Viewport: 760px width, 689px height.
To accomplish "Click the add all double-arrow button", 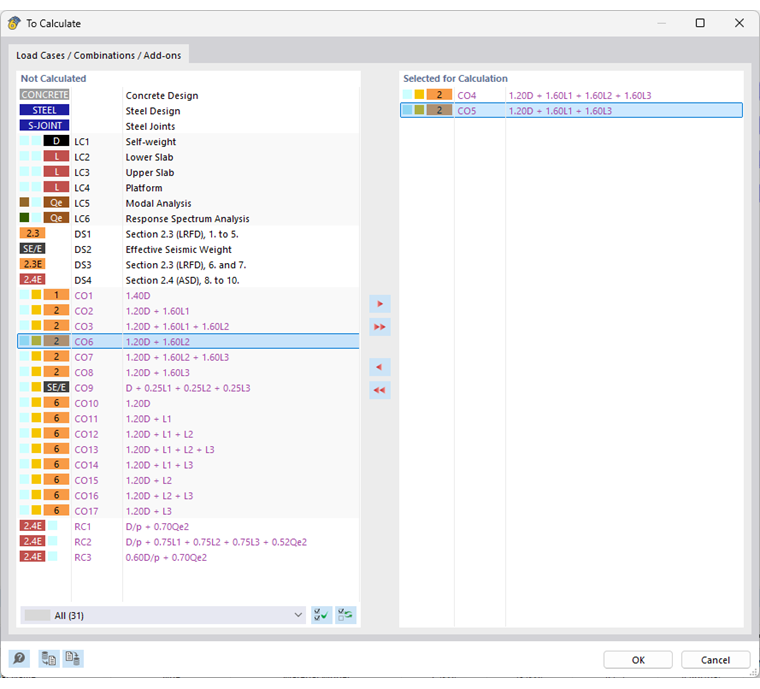I will (x=380, y=327).
